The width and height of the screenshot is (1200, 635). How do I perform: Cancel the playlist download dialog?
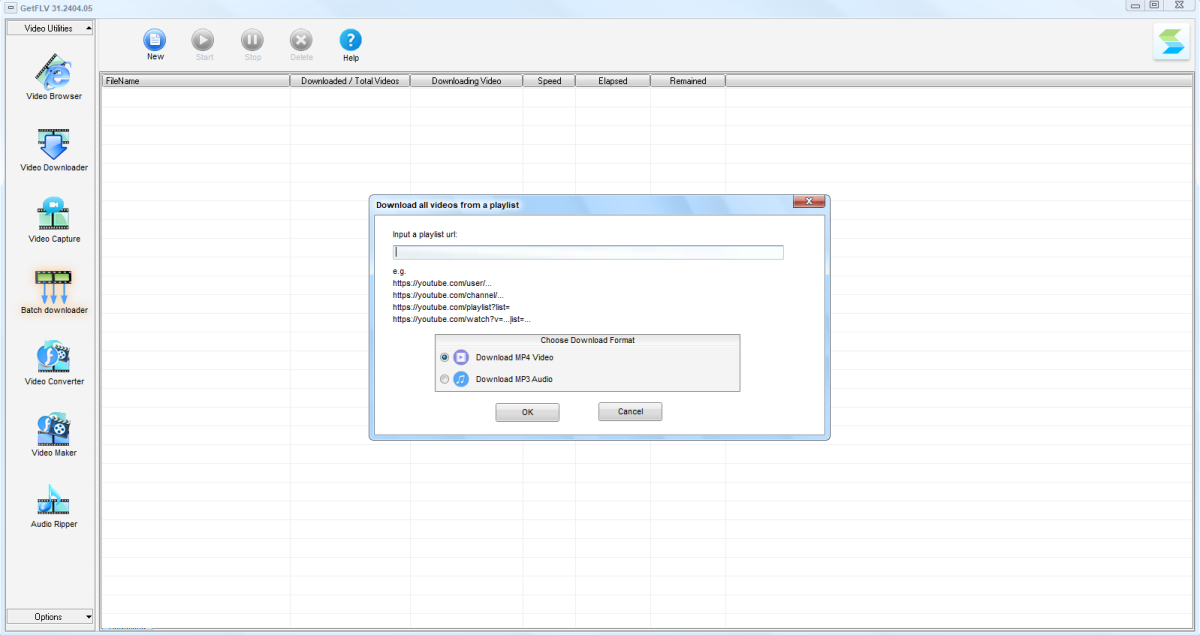click(x=630, y=412)
